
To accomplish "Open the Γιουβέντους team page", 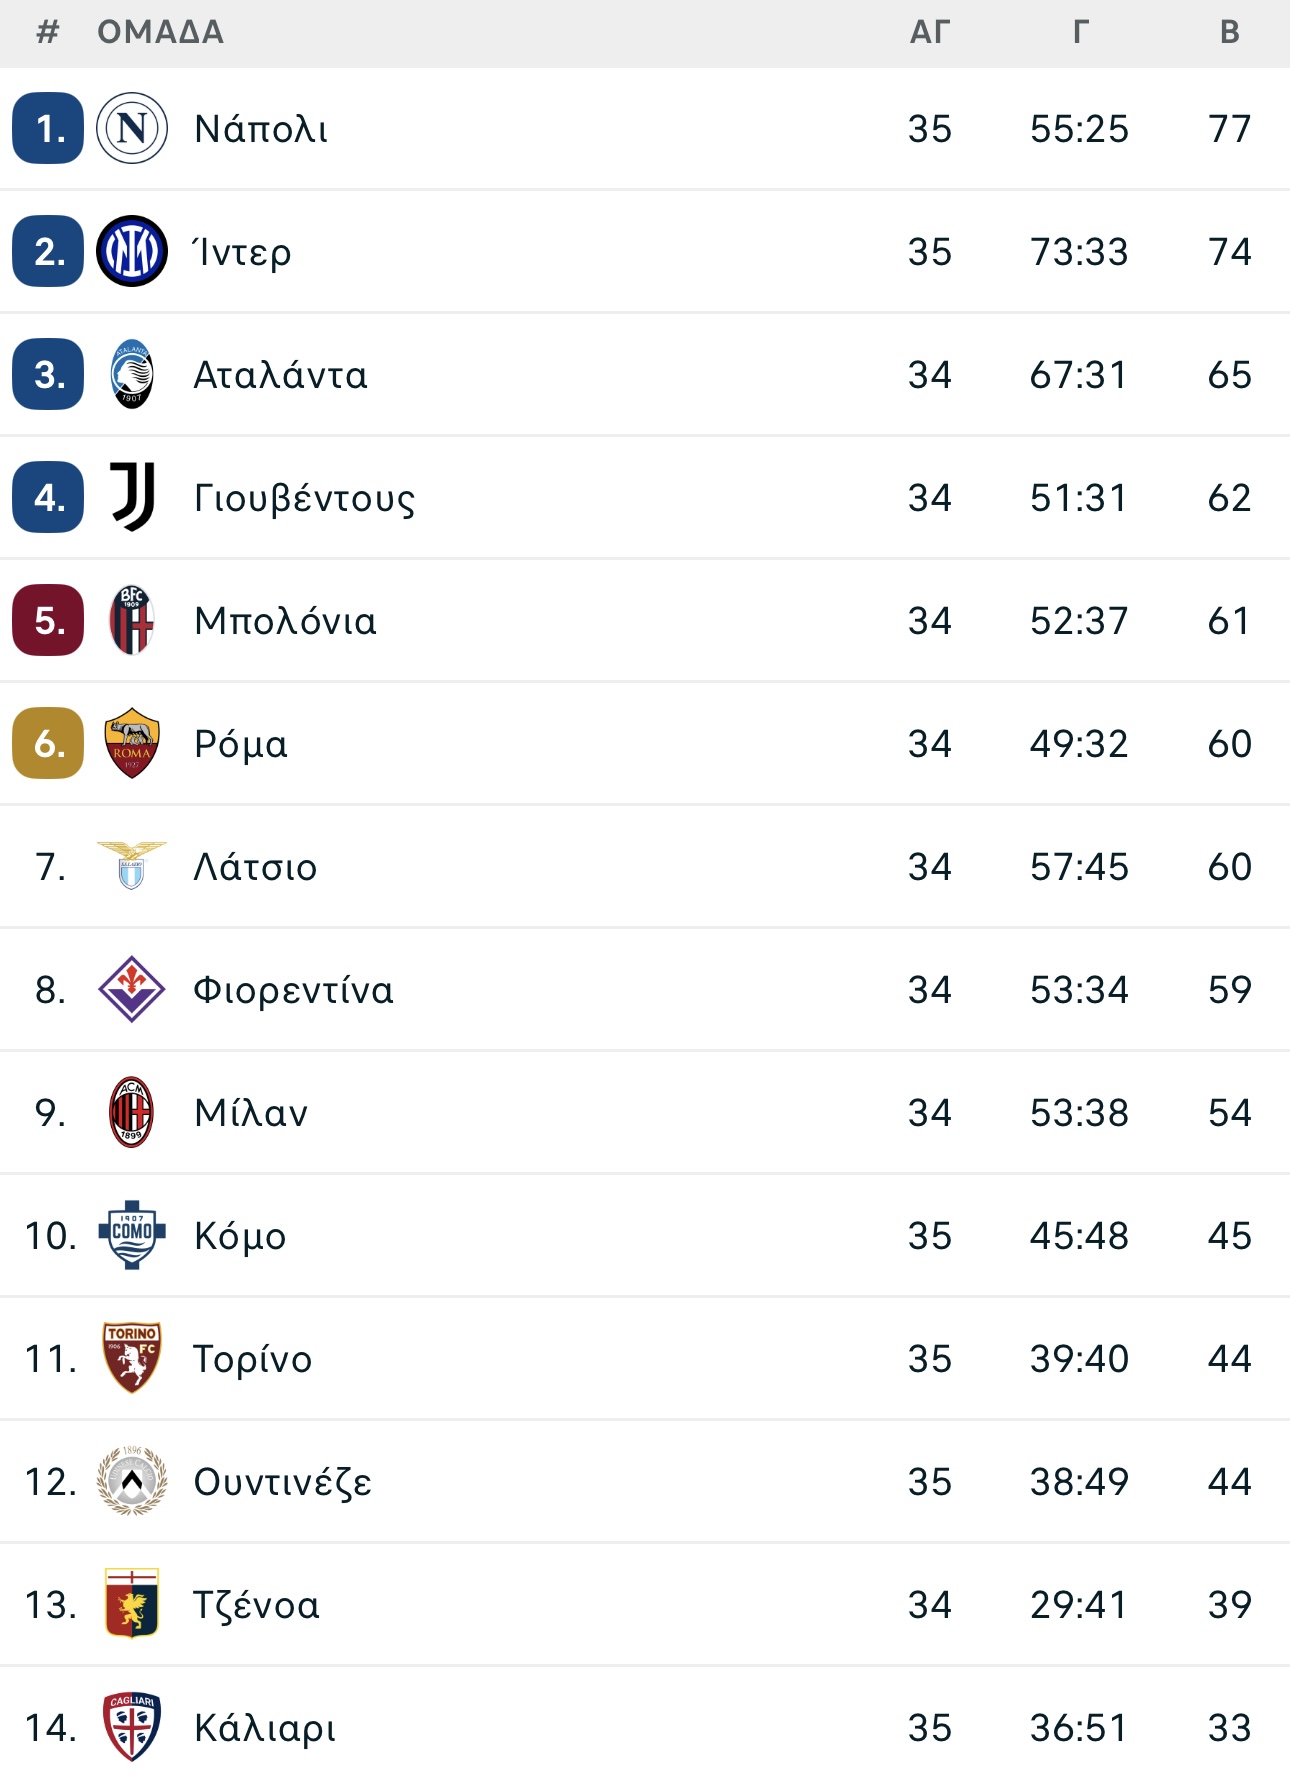I will point(305,498).
